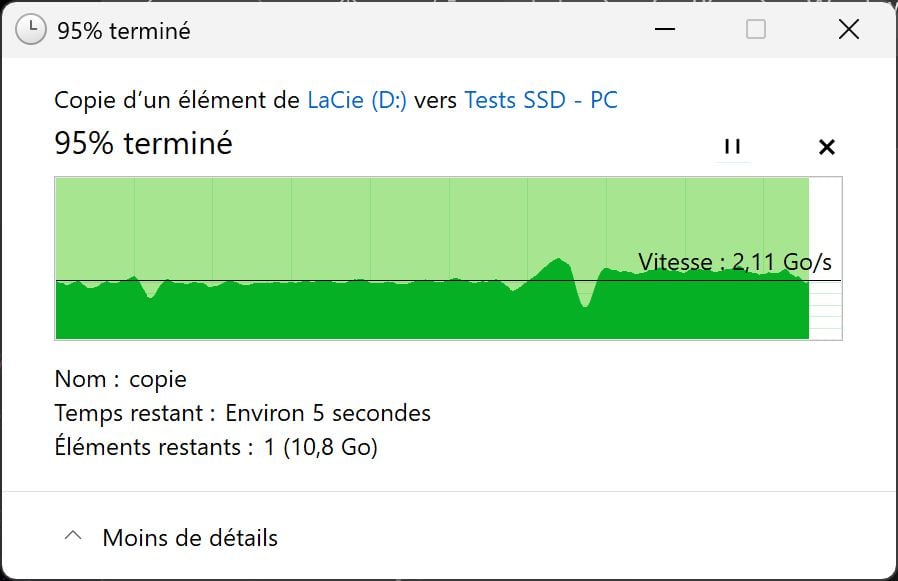Select the 95% terminé heading
Screen dimensions: 898x581
[x=144, y=143]
